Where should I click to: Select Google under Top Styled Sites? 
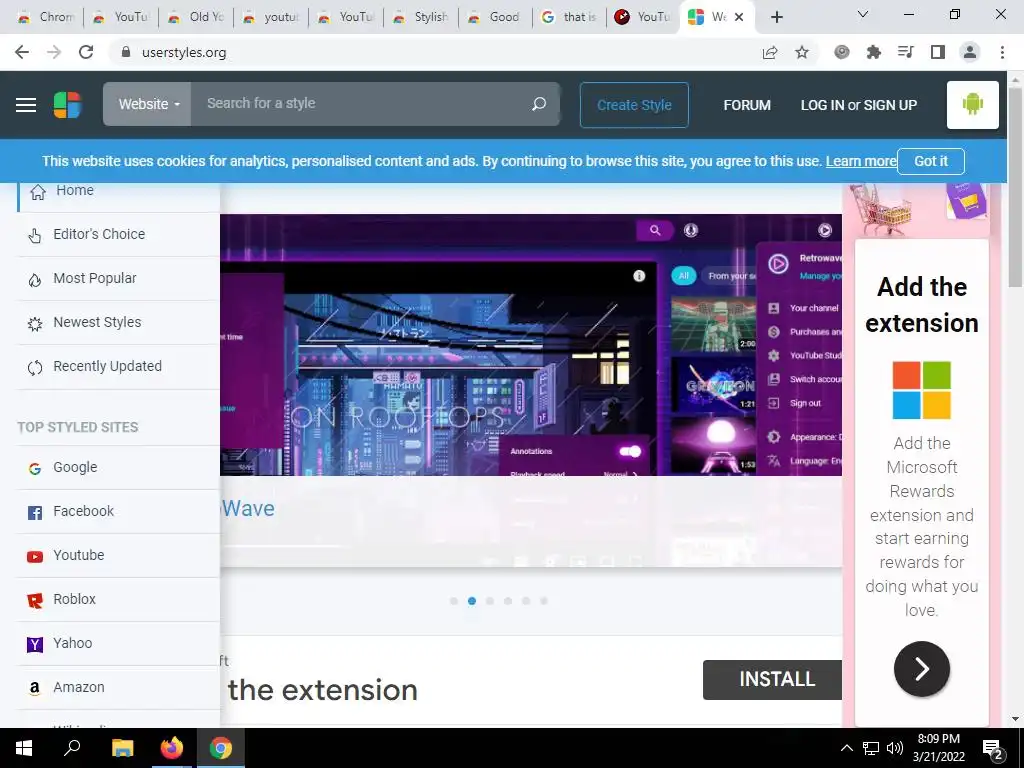118,468
